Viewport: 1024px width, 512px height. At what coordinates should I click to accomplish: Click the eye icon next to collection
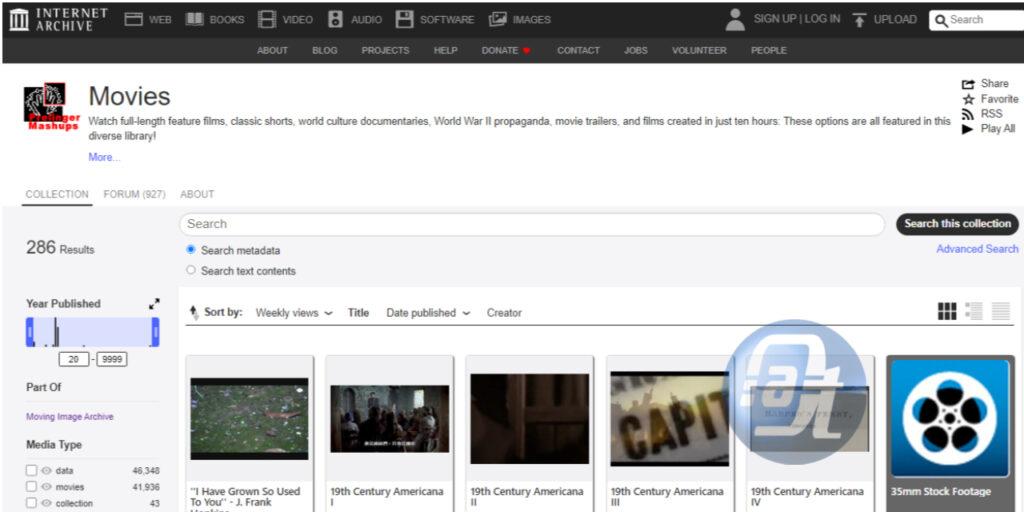click(46, 504)
